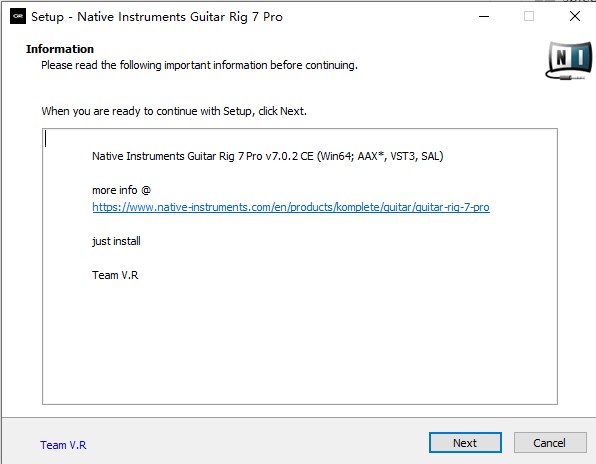Open the native-instruments.com Guitar Rig 7 Pro link
Screen dimensions: 596x464
click(291, 207)
